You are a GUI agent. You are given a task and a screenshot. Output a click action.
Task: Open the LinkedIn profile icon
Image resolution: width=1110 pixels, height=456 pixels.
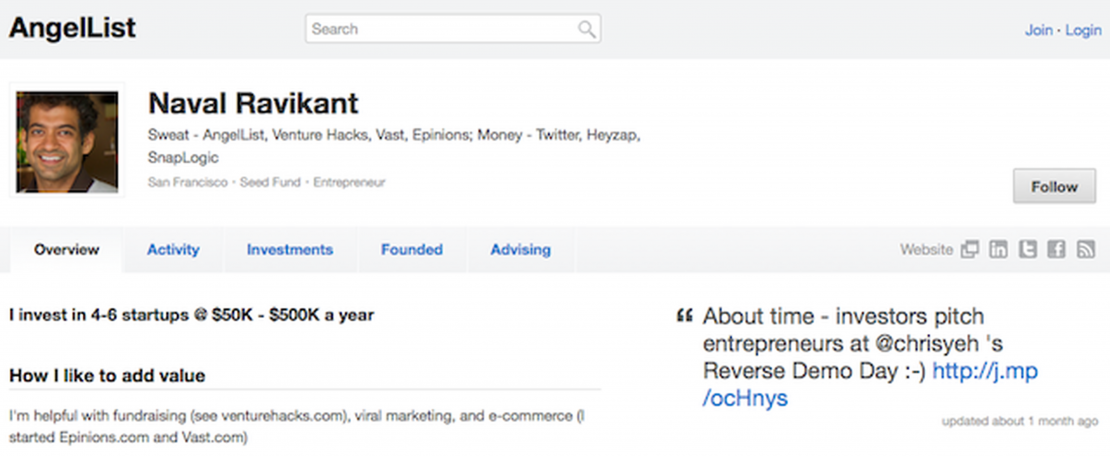(998, 249)
